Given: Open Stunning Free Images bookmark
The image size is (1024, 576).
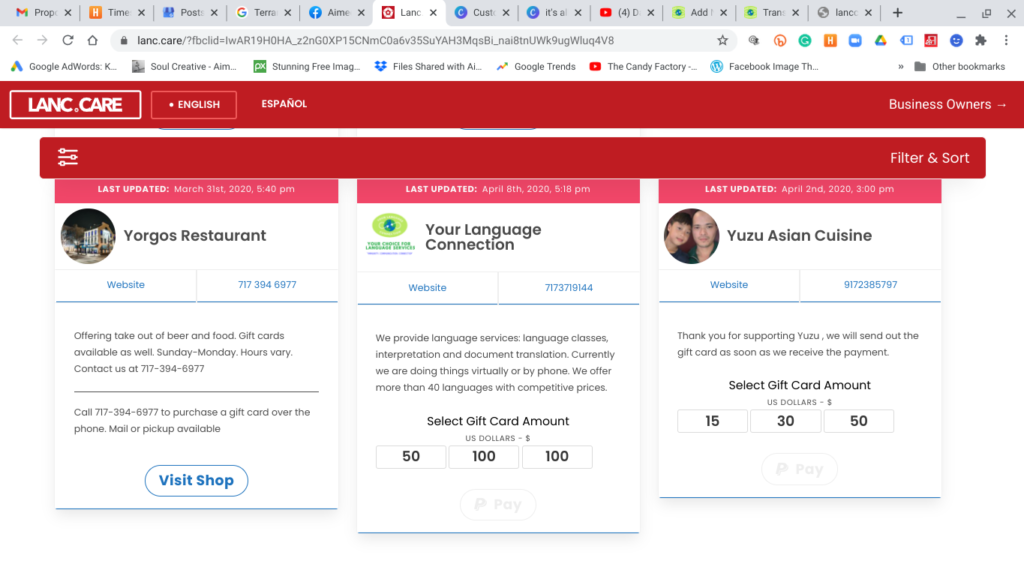Looking at the screenshot, I should tap(307, 67).
